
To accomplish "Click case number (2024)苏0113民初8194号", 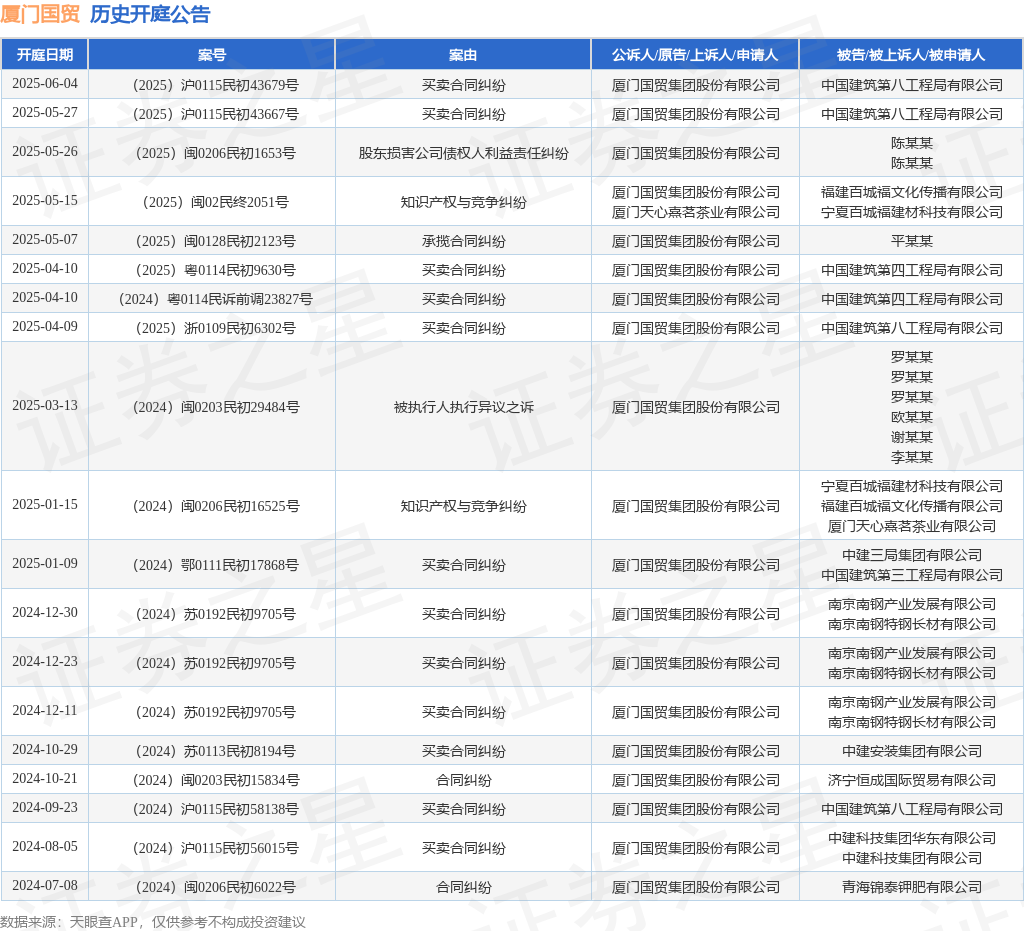I will coord(216,751).
